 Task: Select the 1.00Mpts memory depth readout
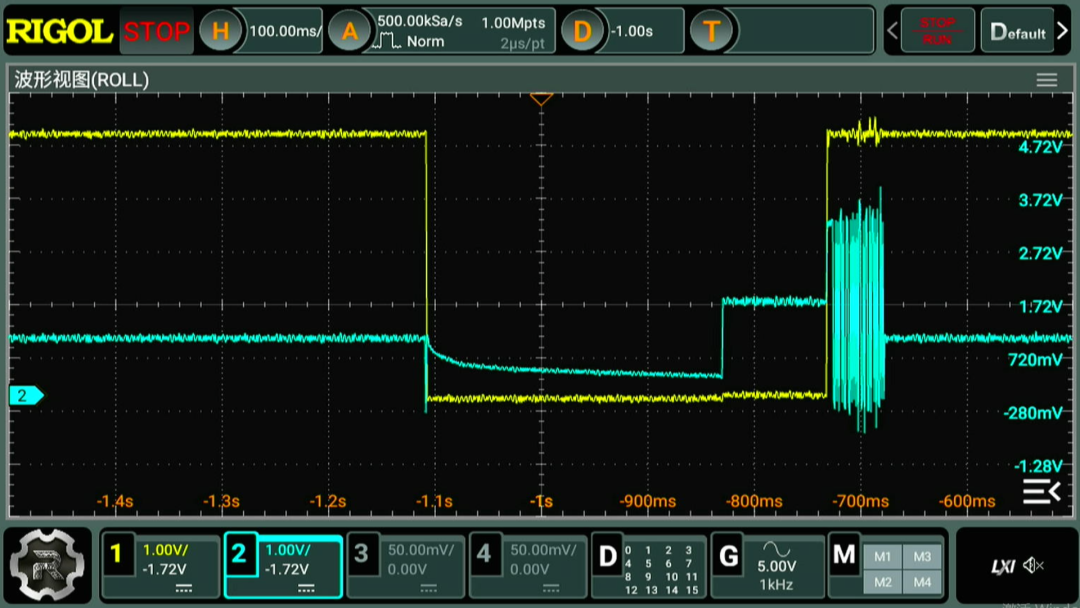click(513, 23)
